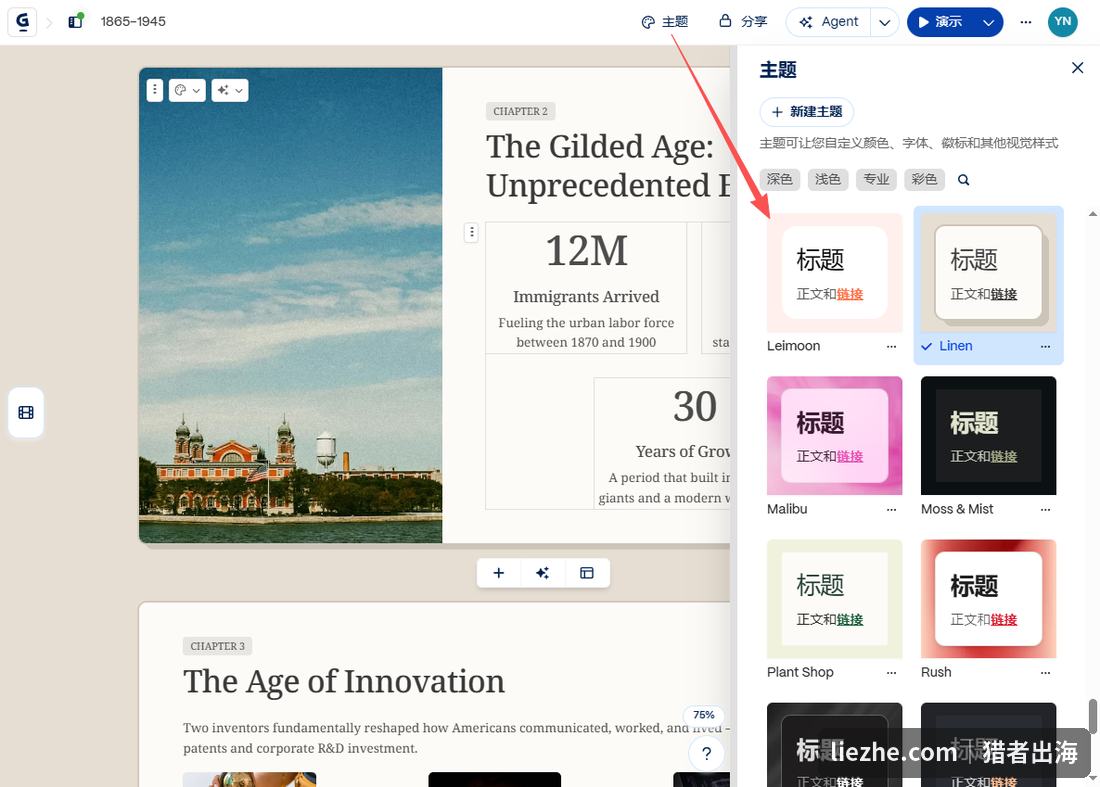This screenshot has height=787, width=1100.
Task: Select the Malibu theme thumbnail
Action: point(834,436)
